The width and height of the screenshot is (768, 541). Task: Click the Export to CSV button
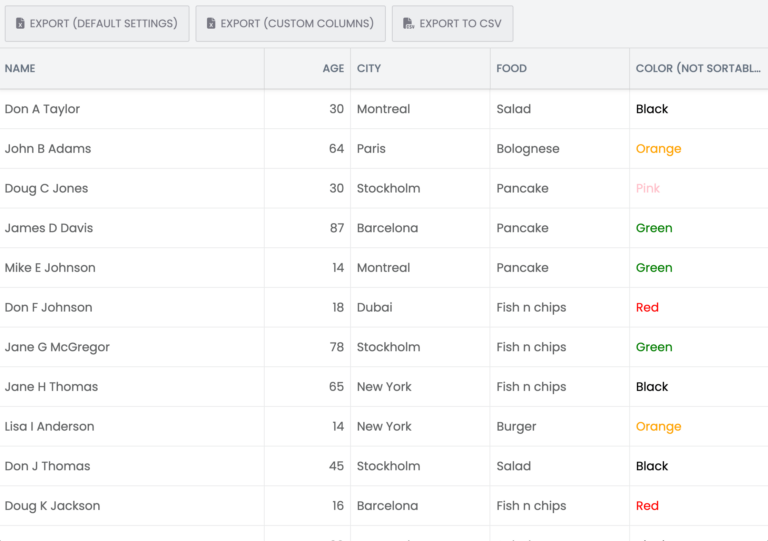point(453,24)
